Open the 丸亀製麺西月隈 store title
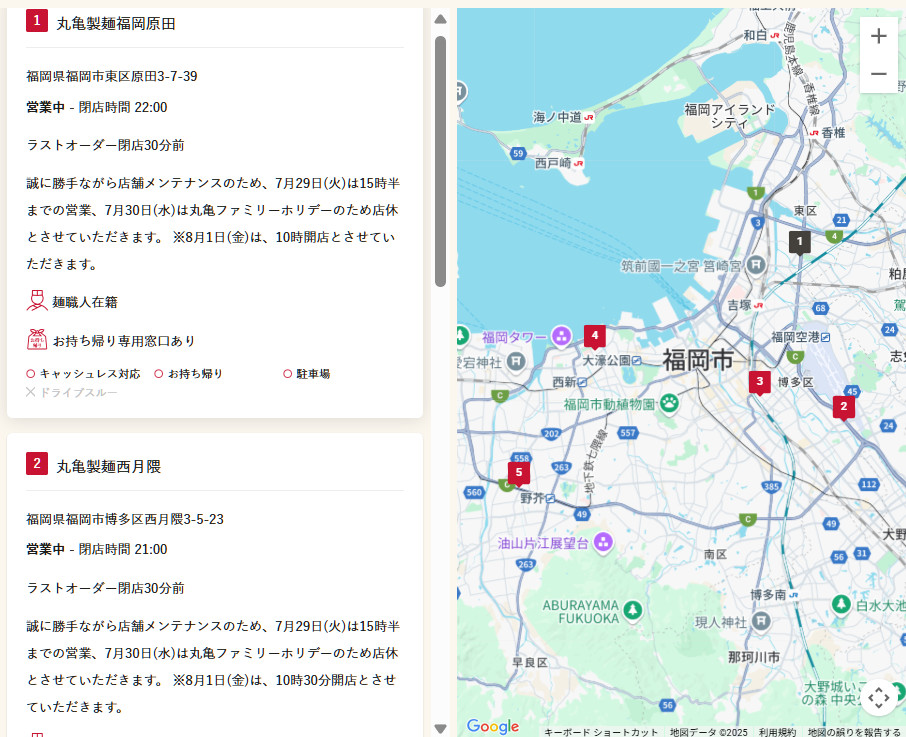This screenshot has width=906, height=737. click(x=109, y=467)
